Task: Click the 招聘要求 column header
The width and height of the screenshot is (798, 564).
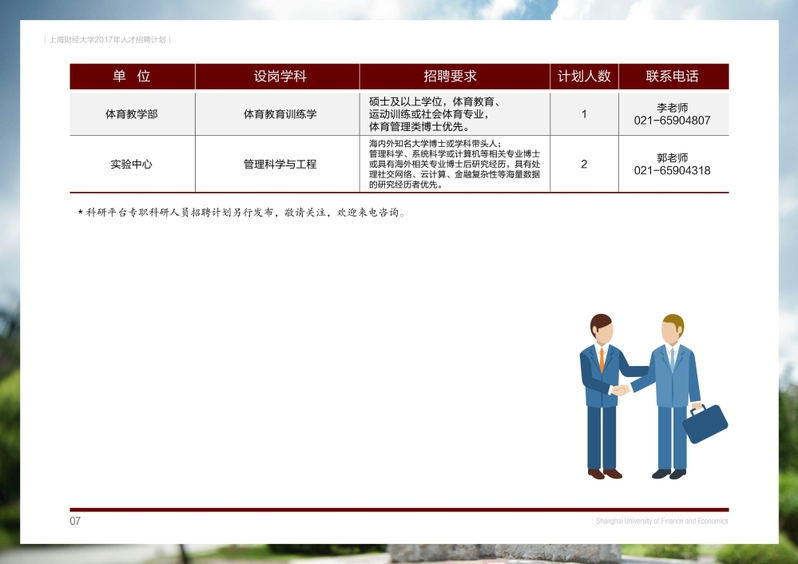Action: (x=454, y=77)
